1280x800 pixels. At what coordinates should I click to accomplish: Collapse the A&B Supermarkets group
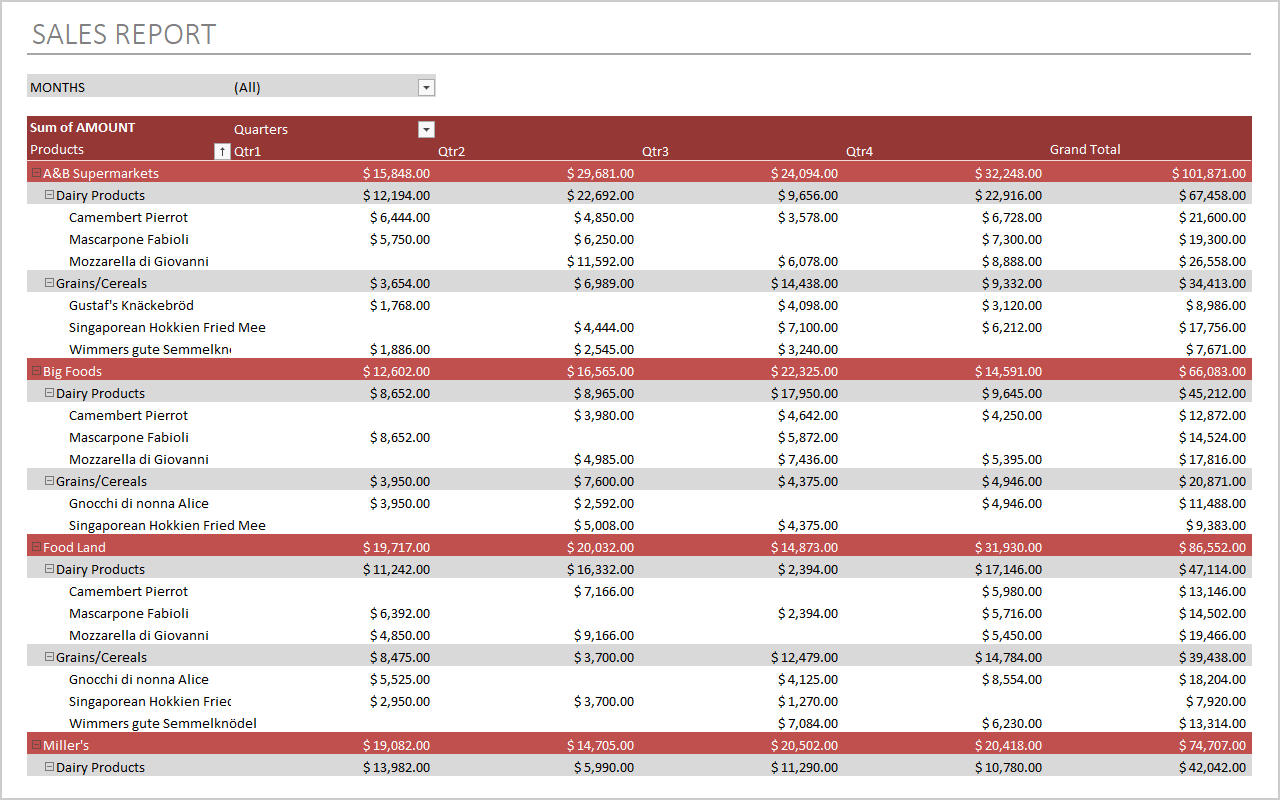(x=36, y=173)
